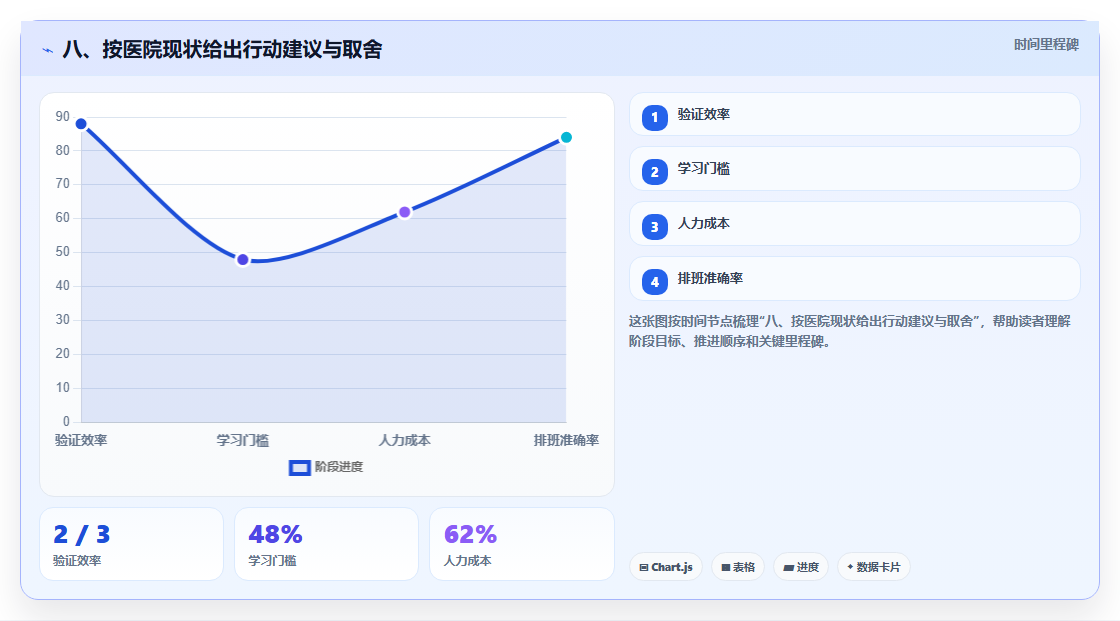Click the y-axis value 0
The height and width of the screenshot is (621, 1120).
point(66,422)
